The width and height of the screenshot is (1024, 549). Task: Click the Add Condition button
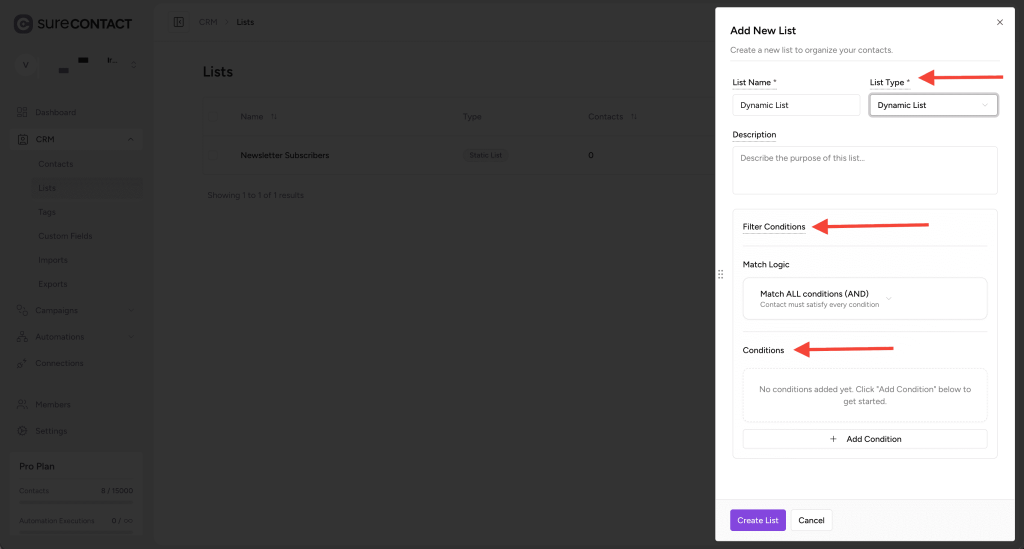point(864,439)
